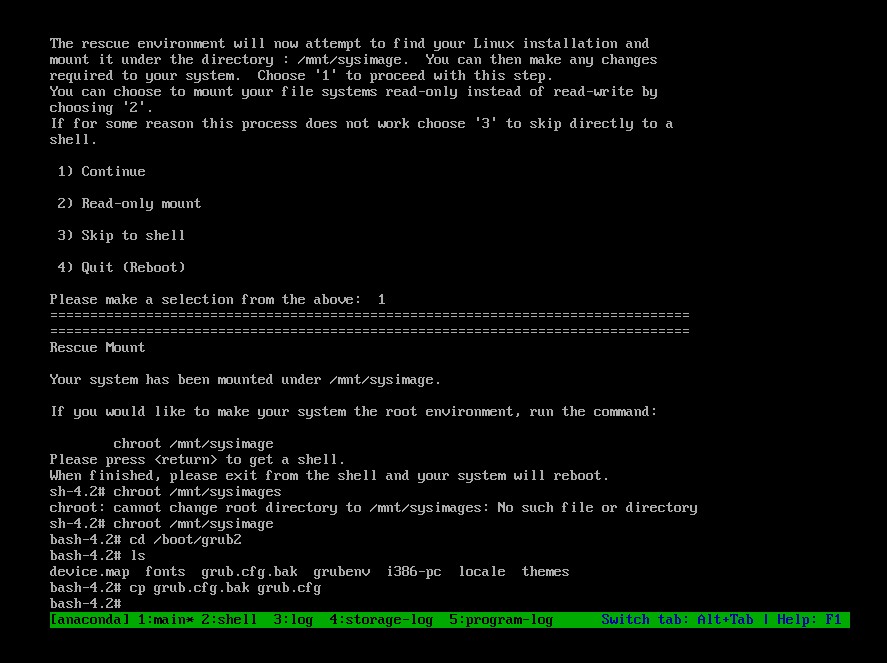Click 'fonts' in the ls output
Viewport: 887px width, 663px height.
pyautogui.click(x=165, y=571)
